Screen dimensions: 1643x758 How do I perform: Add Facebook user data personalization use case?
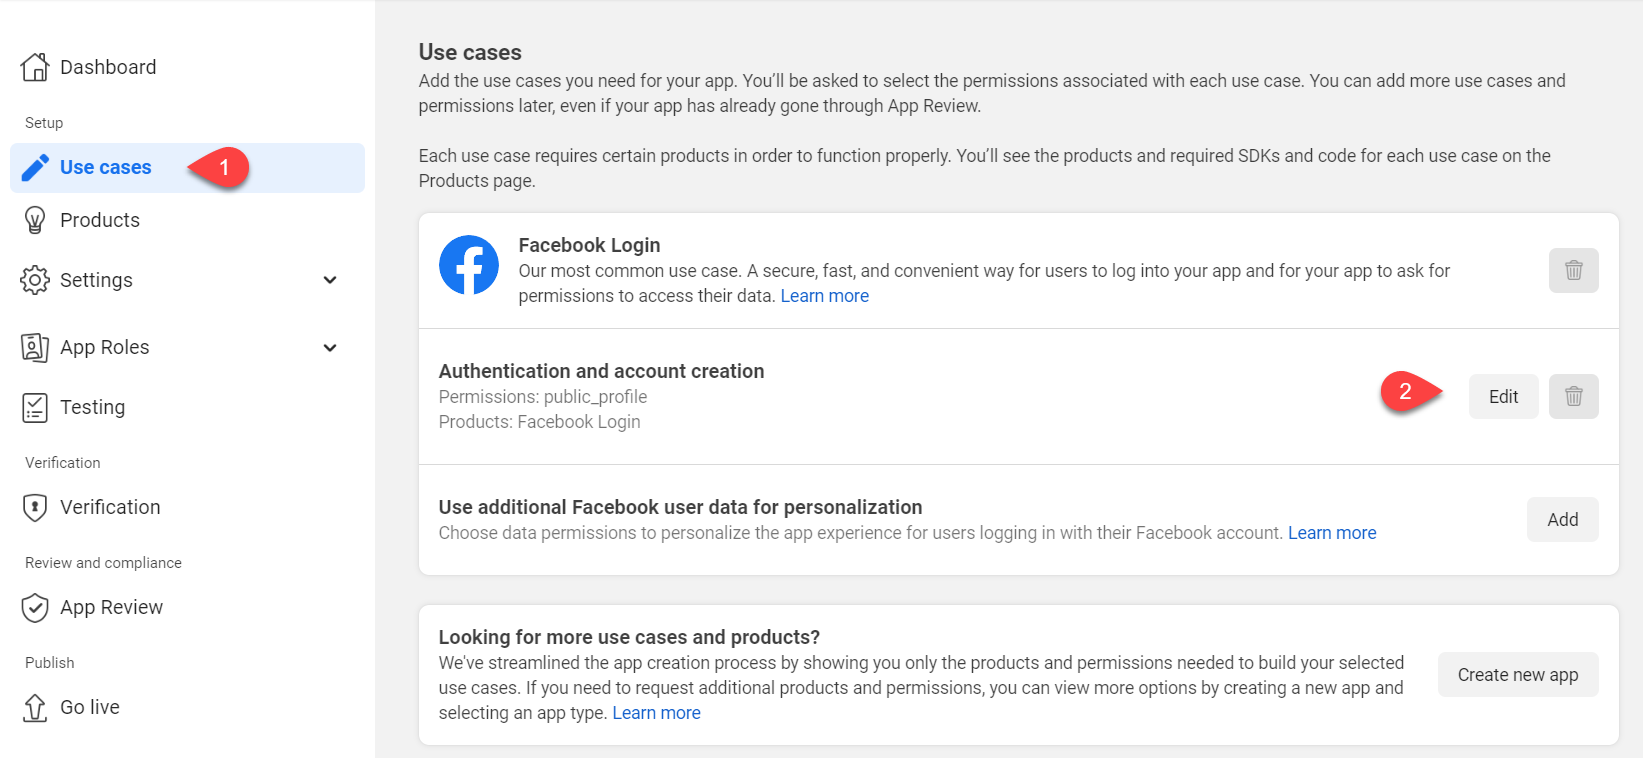tap(1562, 519)
